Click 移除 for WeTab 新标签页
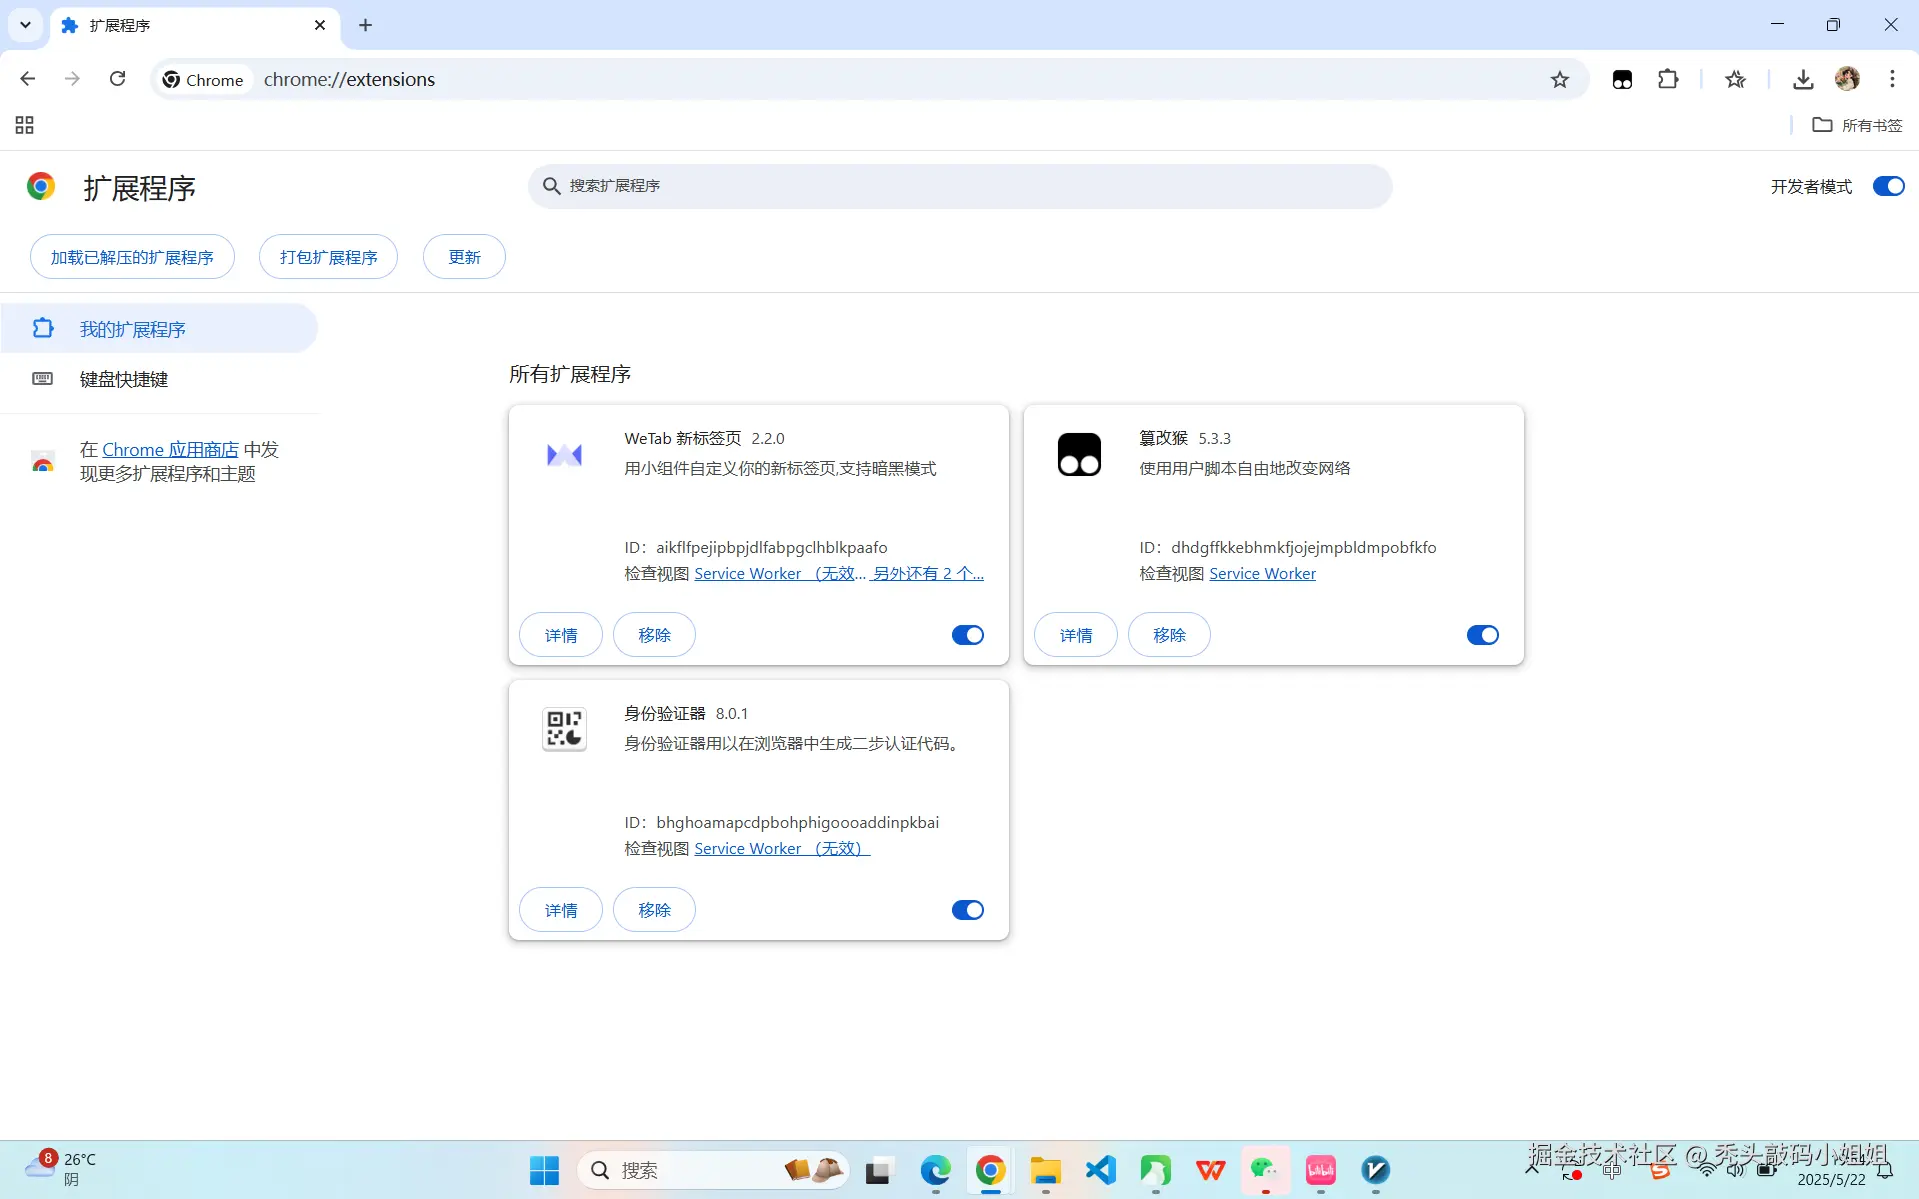This screenshot has height=1199, width=1919. pyautogui.click(x=654, y=635)
